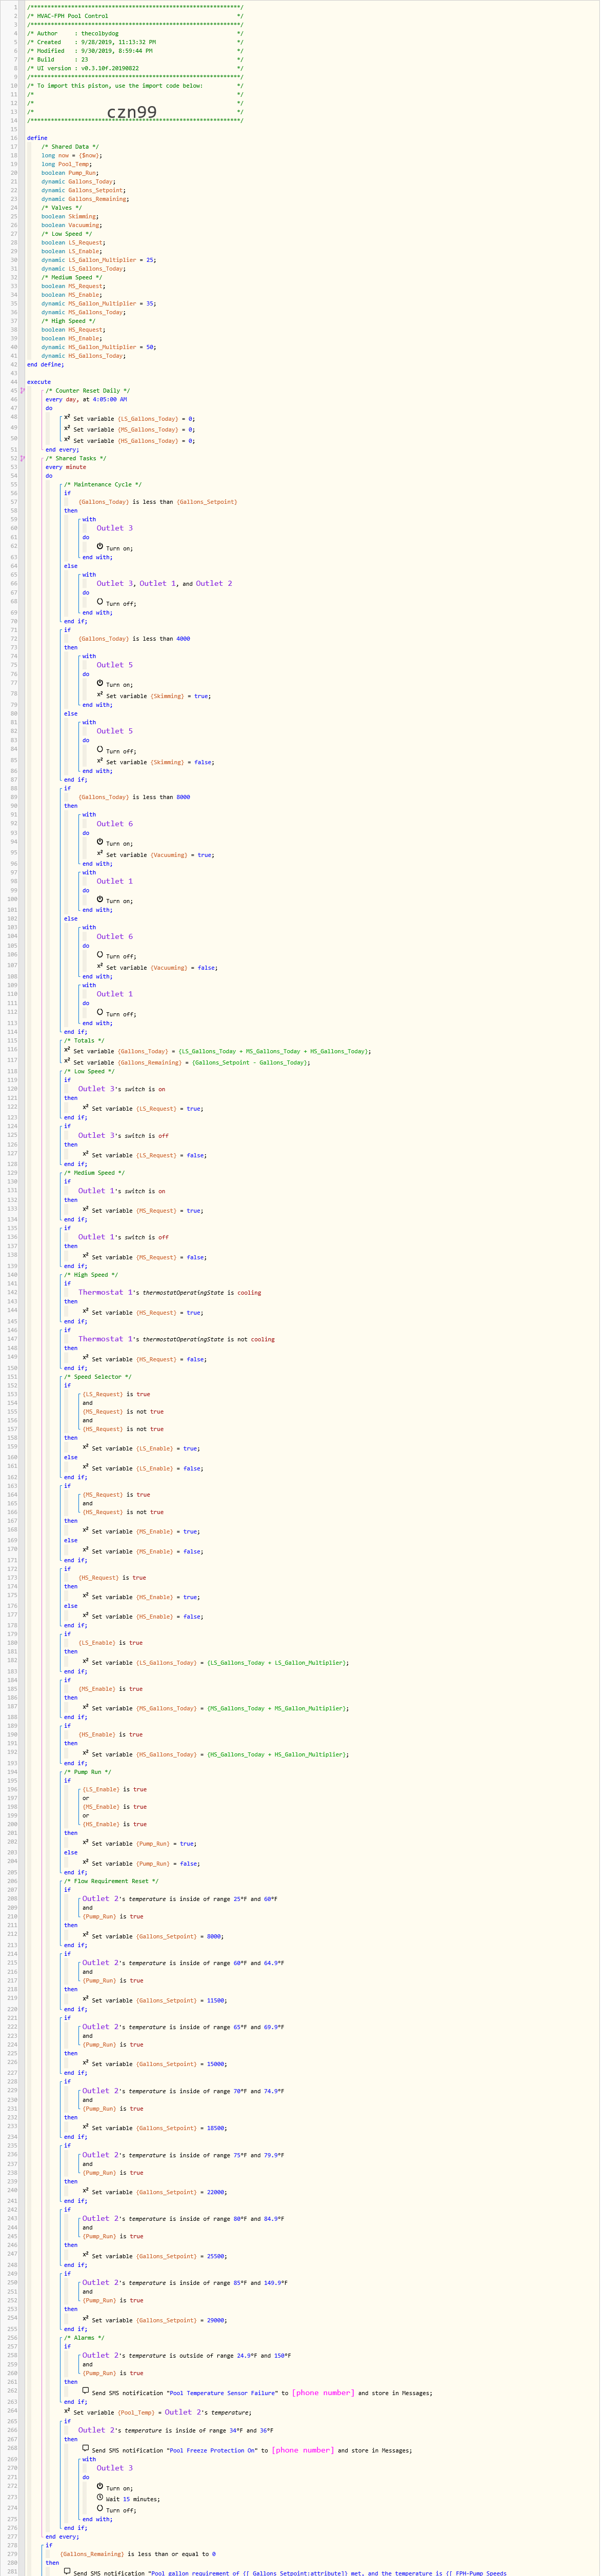Click the variable icon beside Set Skimming = true
This screenshot has width=604, height=2576.
[100, 694]
